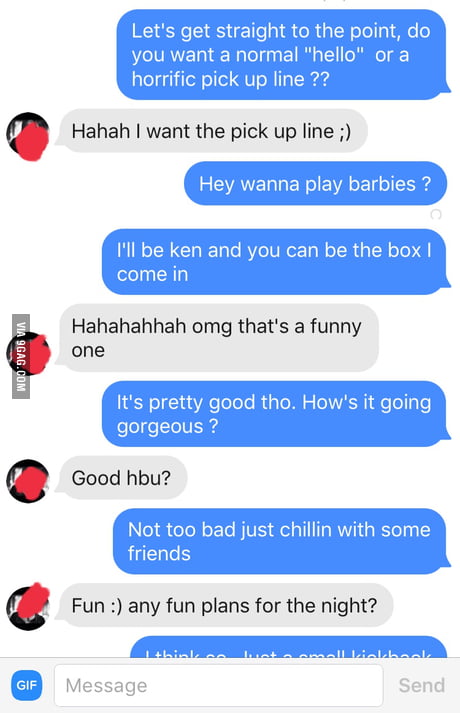This screenshot has width=460, height=713.
Task: Open avatar beside pick up line reply
Action: click(x=28, y=136)
